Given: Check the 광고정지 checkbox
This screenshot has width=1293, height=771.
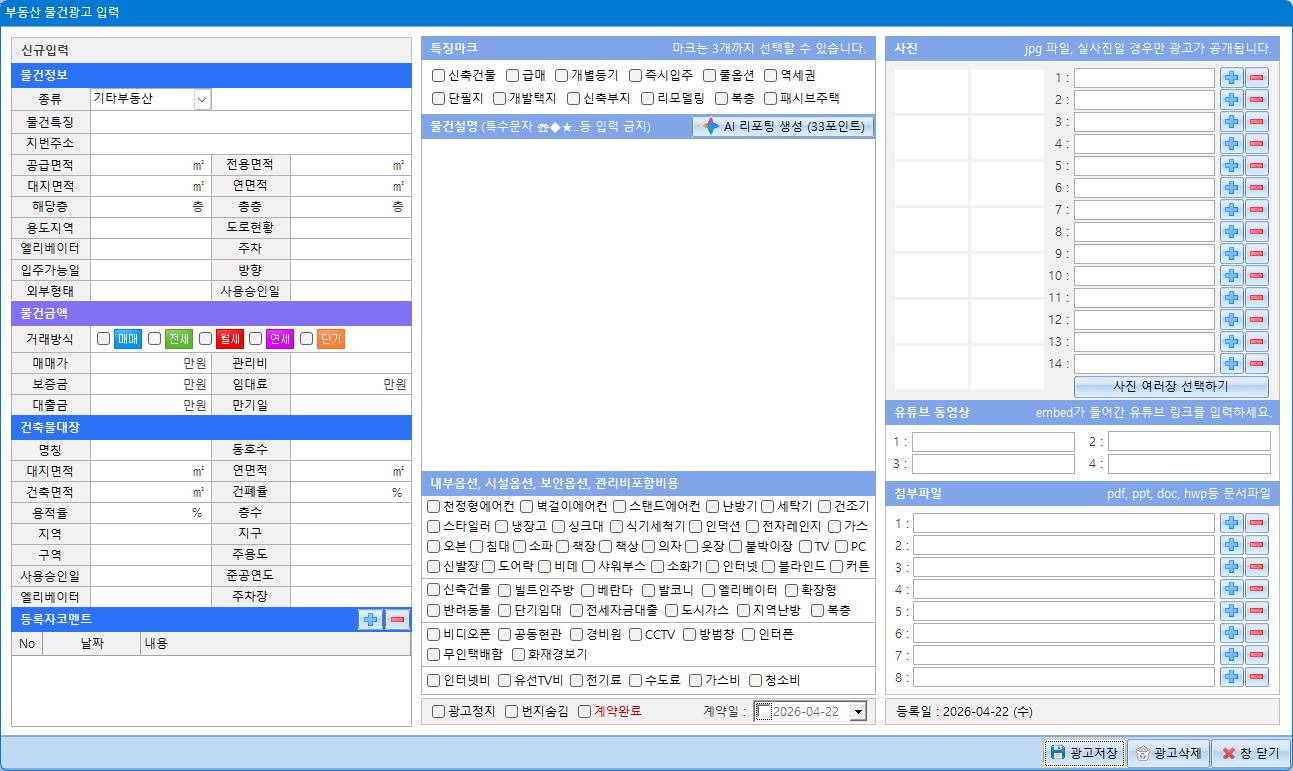Looking at the screenshot, I should 438,711.
